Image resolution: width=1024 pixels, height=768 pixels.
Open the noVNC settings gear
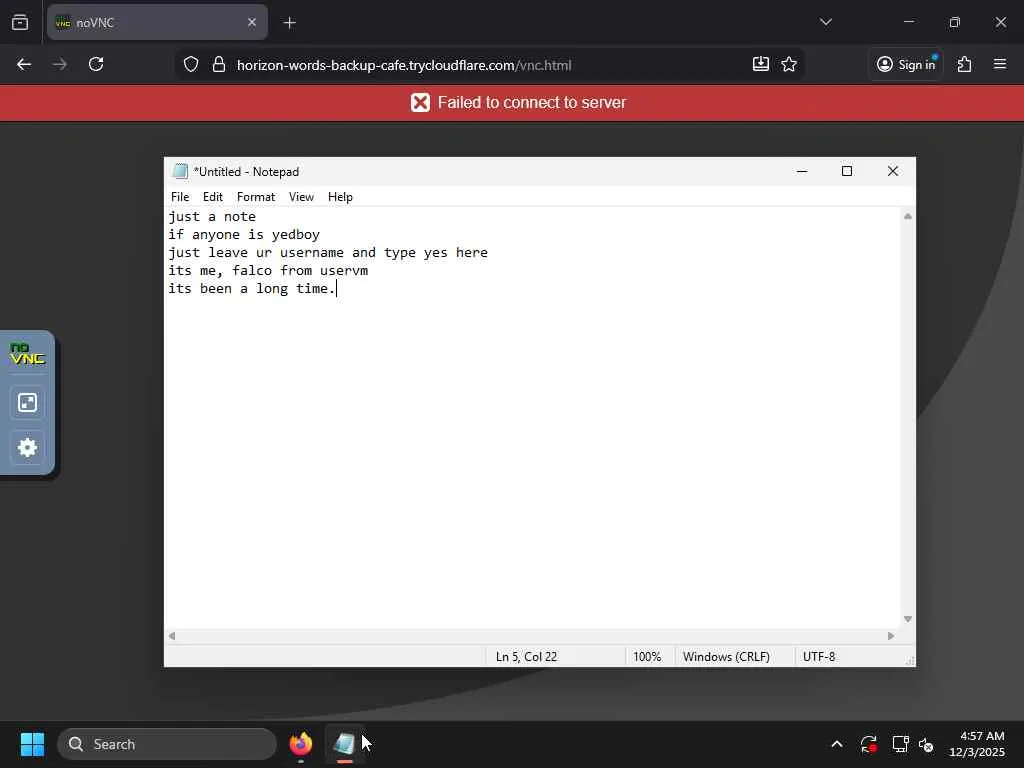click(x=27, y=447)
